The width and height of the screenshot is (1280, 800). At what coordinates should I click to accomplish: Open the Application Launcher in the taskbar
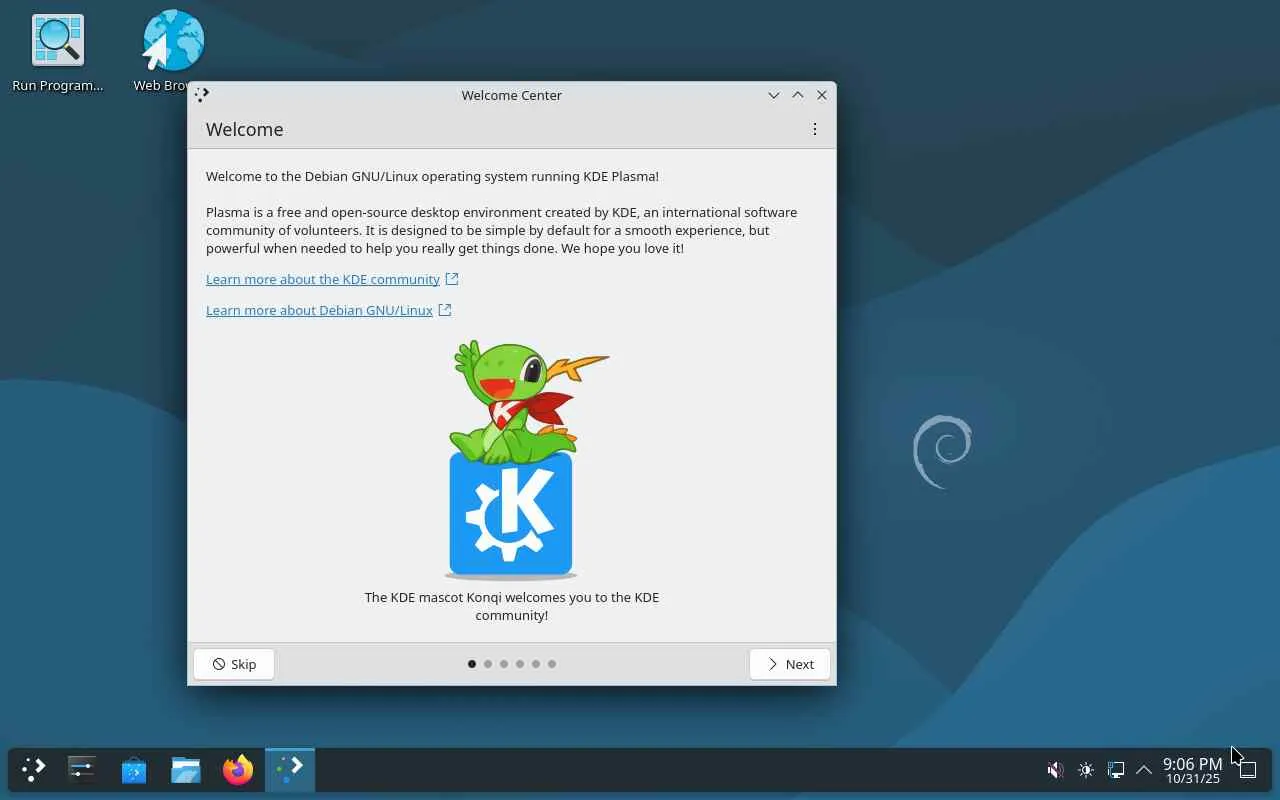[x=34, y=769]
